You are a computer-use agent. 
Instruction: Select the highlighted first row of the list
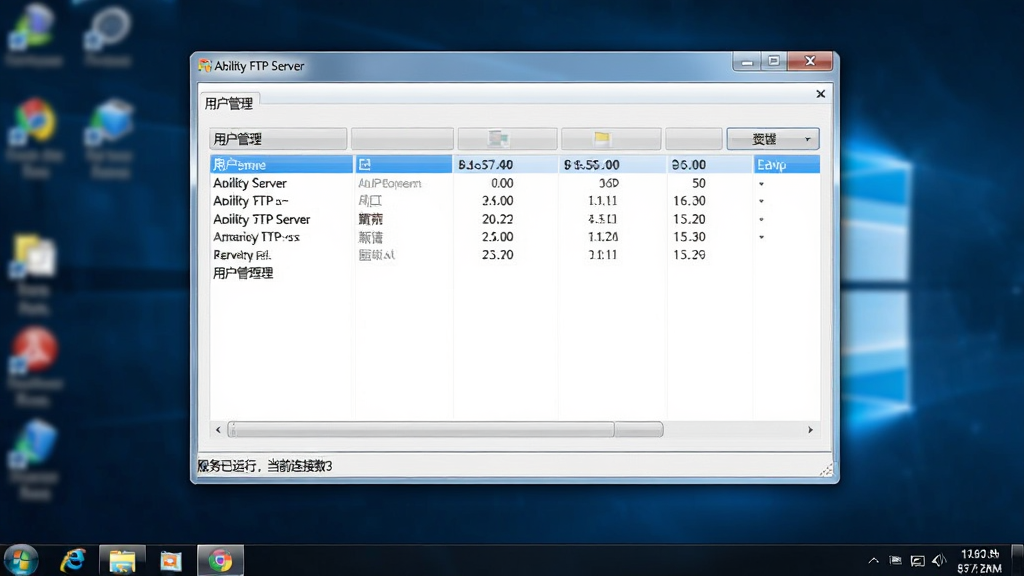coord(515,165)
